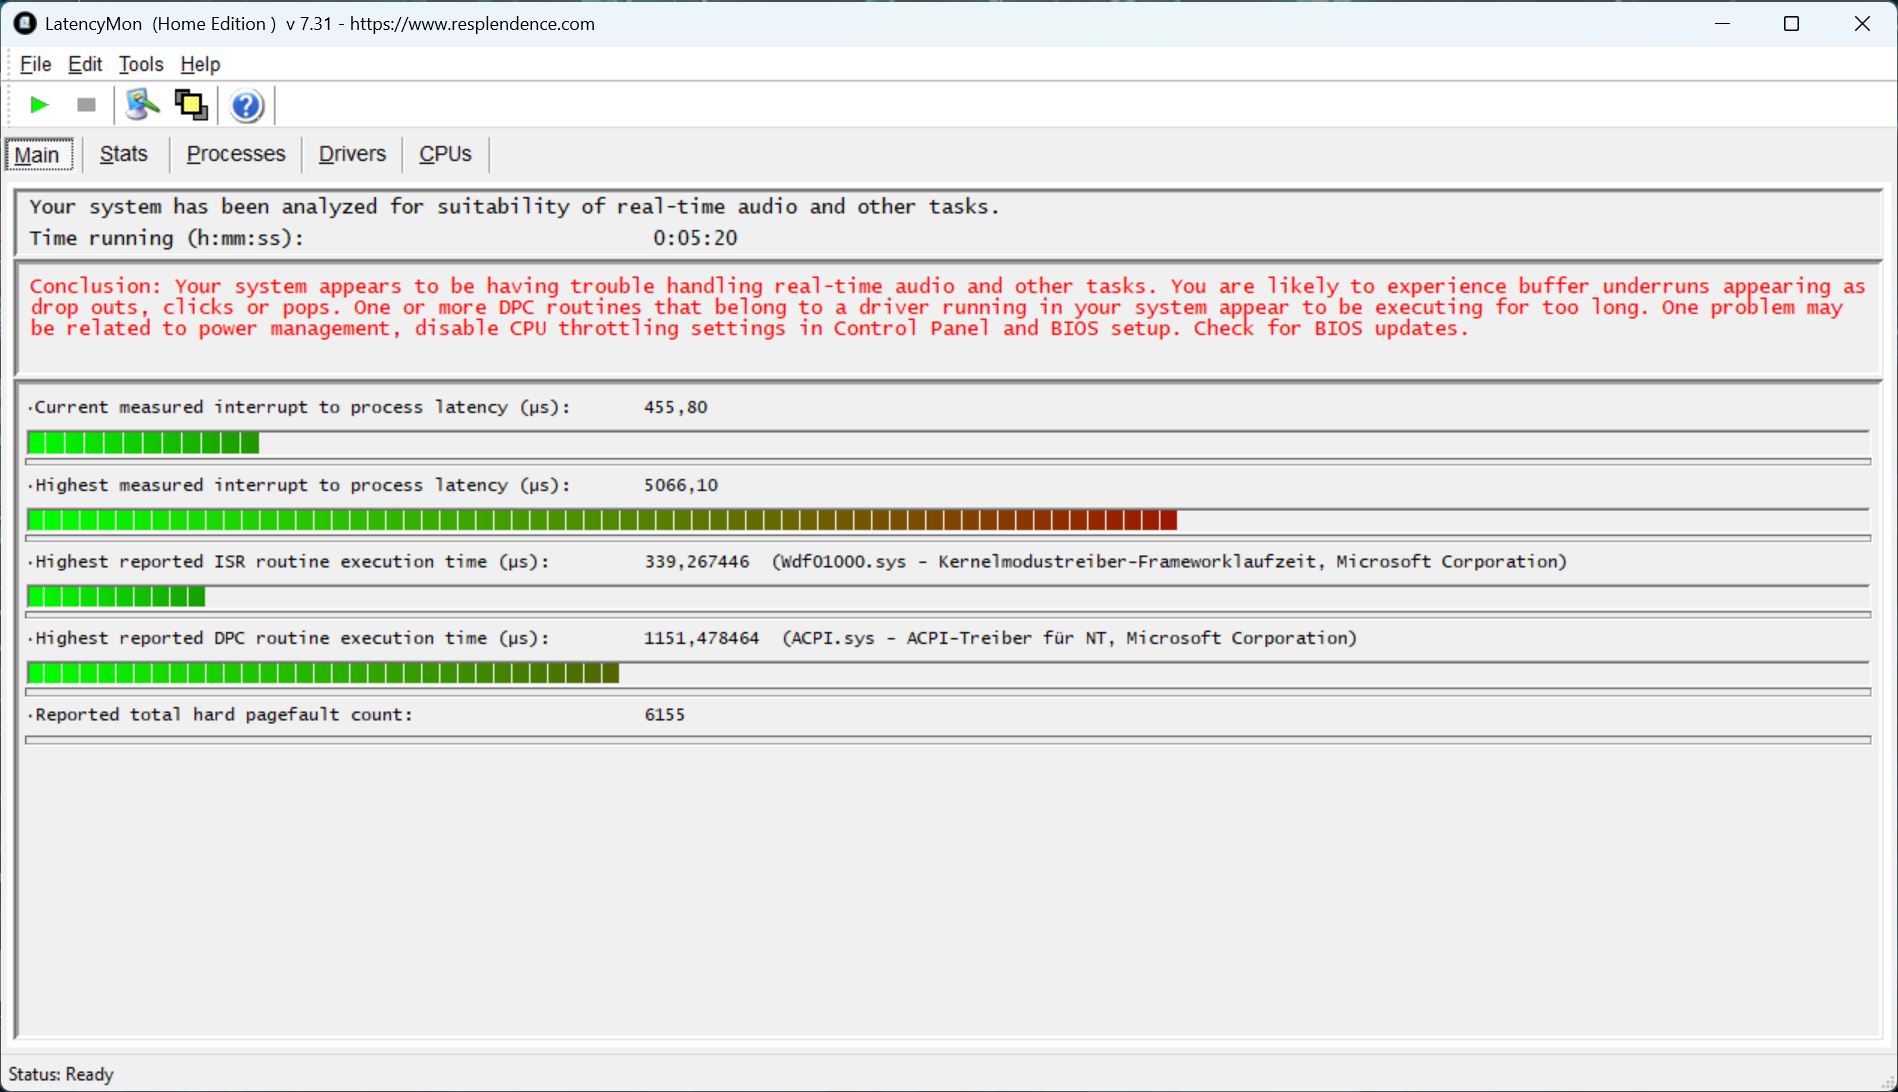Viewport: 1898px width, 1092px height.
Task: Click the LatencyMon app icon in title bar
Action: 25,23
